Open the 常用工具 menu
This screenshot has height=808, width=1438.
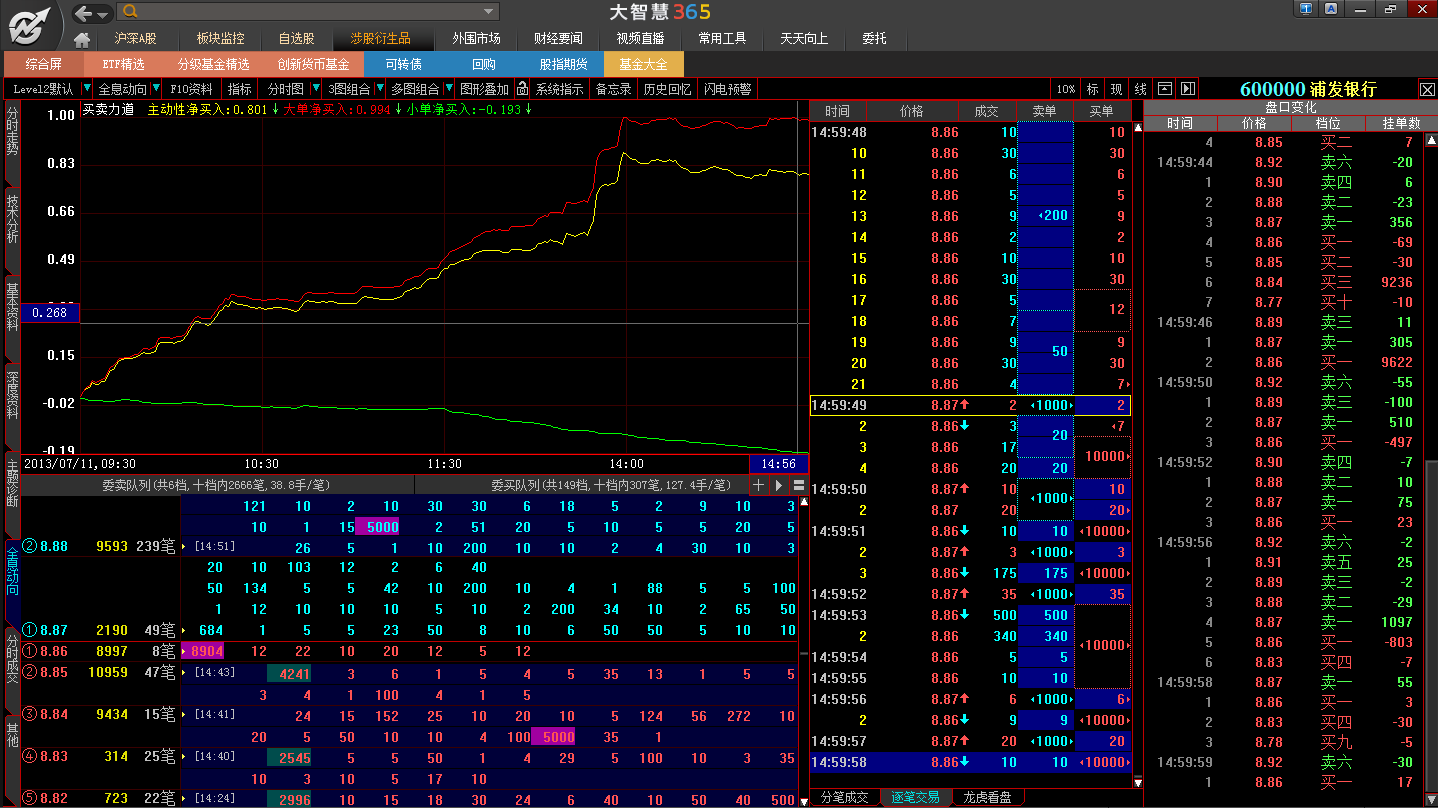(722, 39)
